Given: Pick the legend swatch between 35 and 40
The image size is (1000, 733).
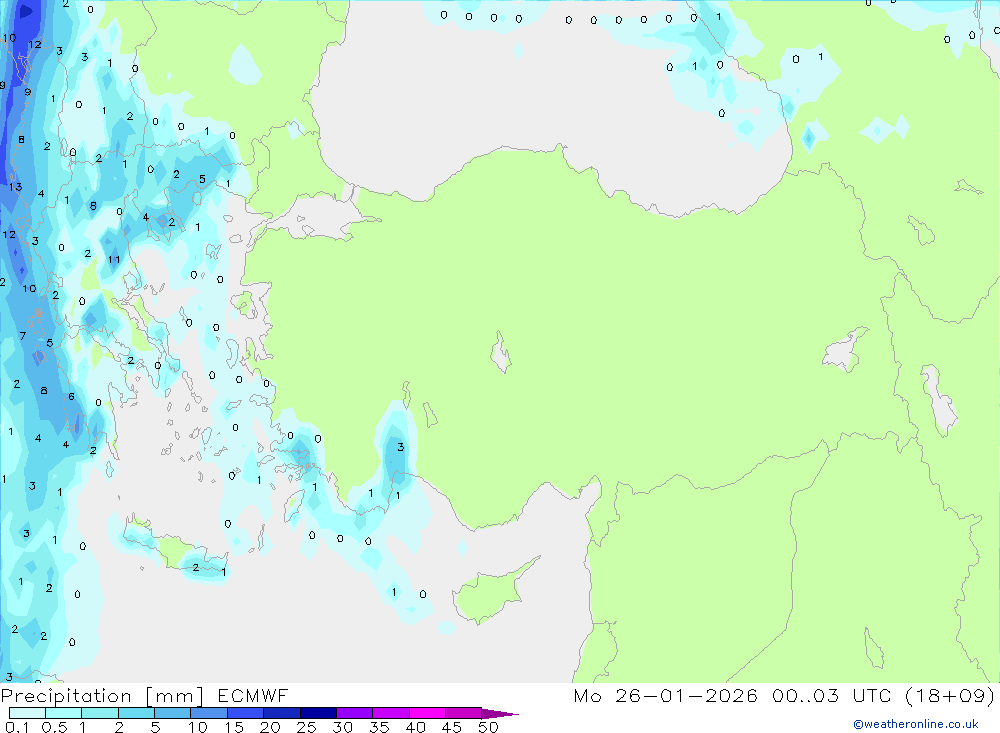Looking at the screenshot, I should tap(391, 713).
